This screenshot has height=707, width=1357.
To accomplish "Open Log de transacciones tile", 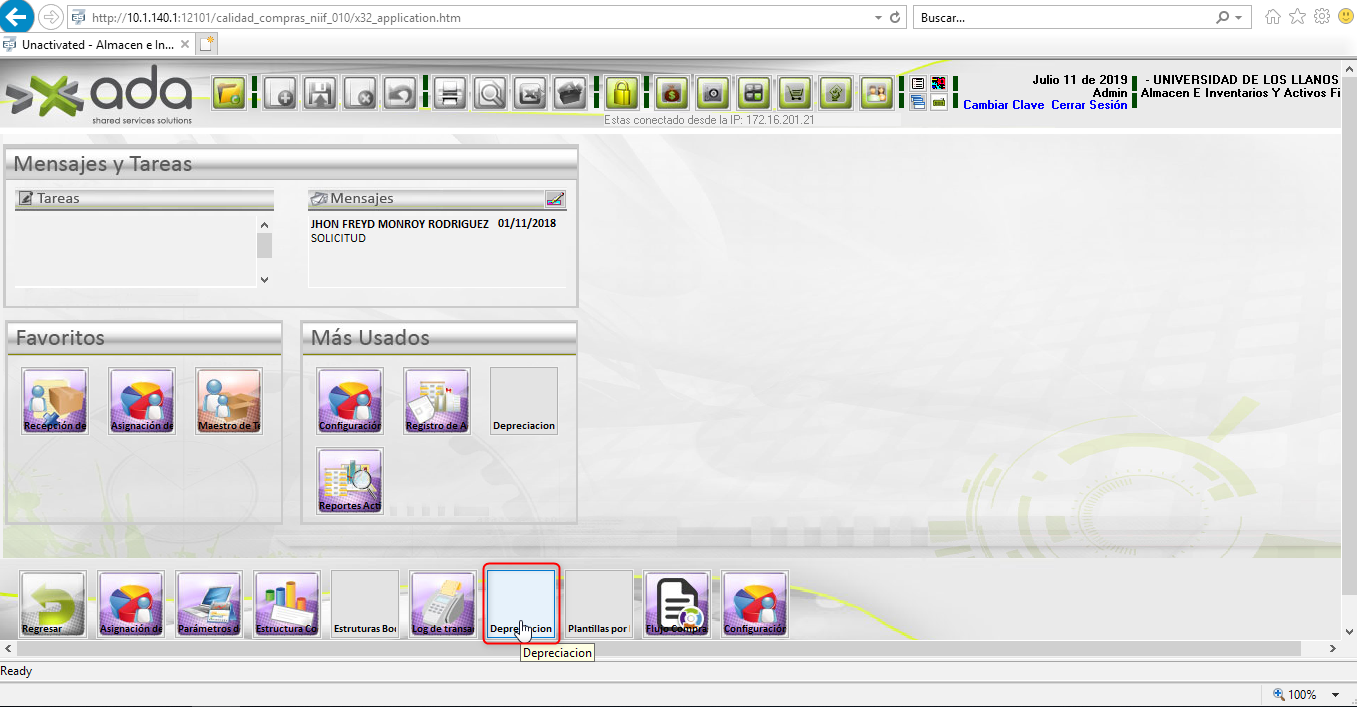I will 443,604.
